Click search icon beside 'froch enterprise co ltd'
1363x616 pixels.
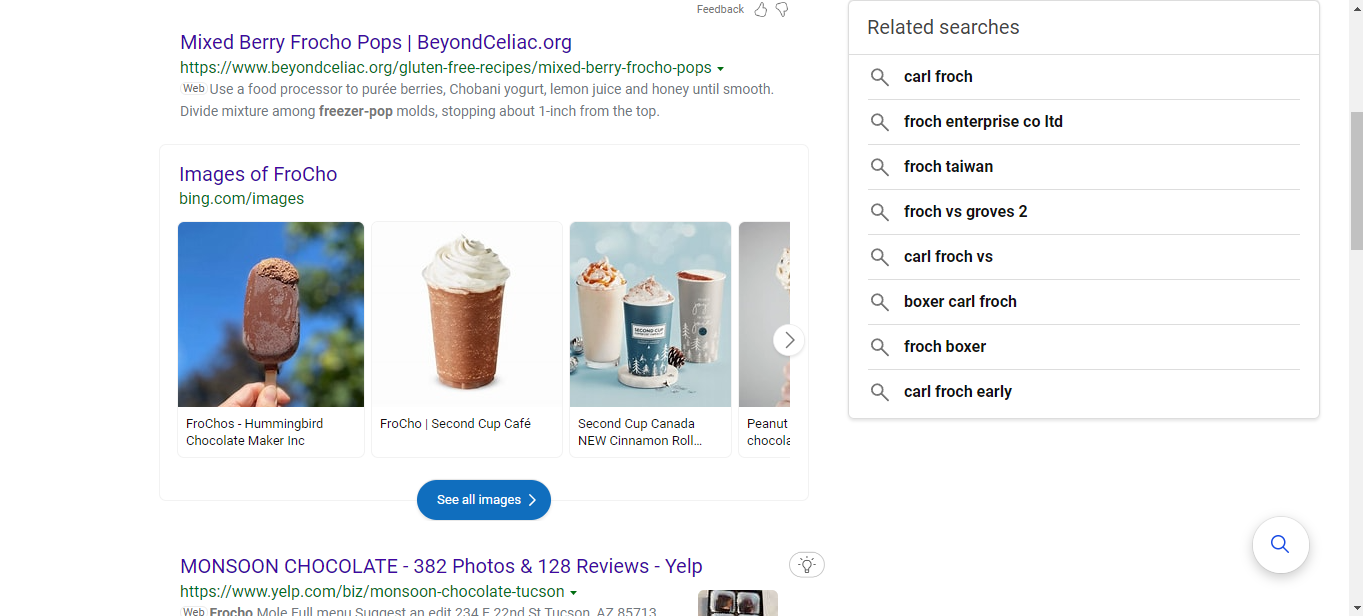coord(880,122)
